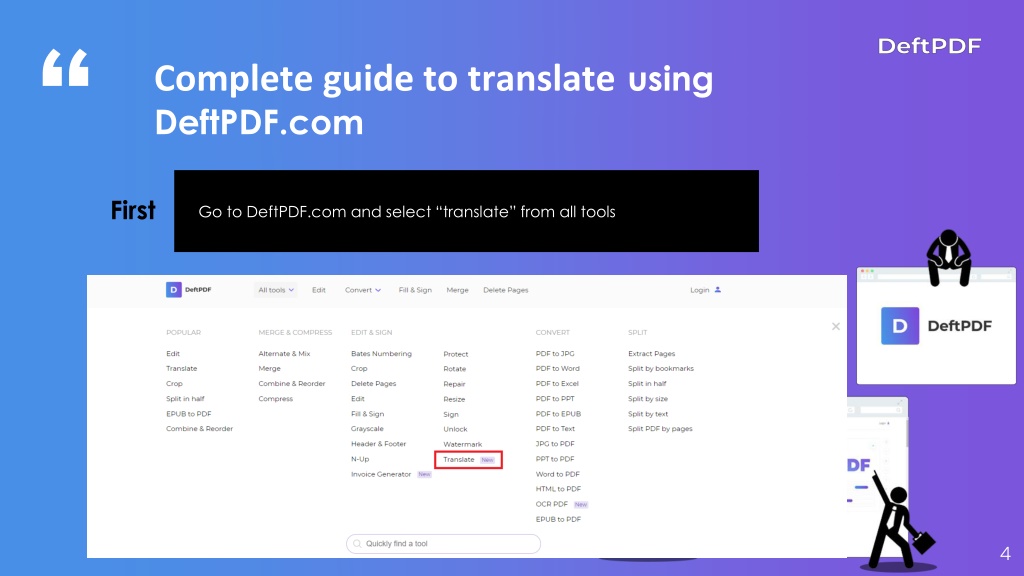Image resolution: width=1024 pixels, height=576 pixels.
Task: Select Edit in the top navigation bar
Action: pos(319,290)
